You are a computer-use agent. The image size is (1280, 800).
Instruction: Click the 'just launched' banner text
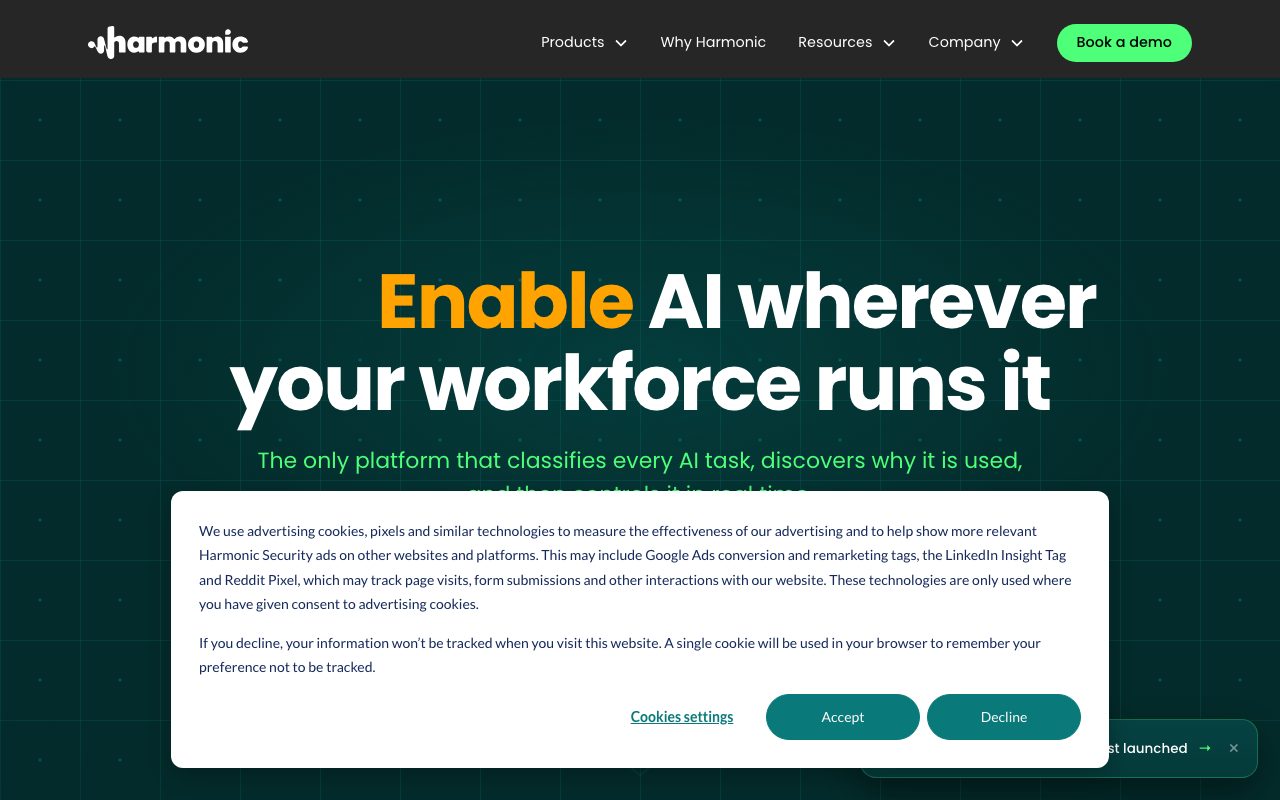pos(1148,748)
